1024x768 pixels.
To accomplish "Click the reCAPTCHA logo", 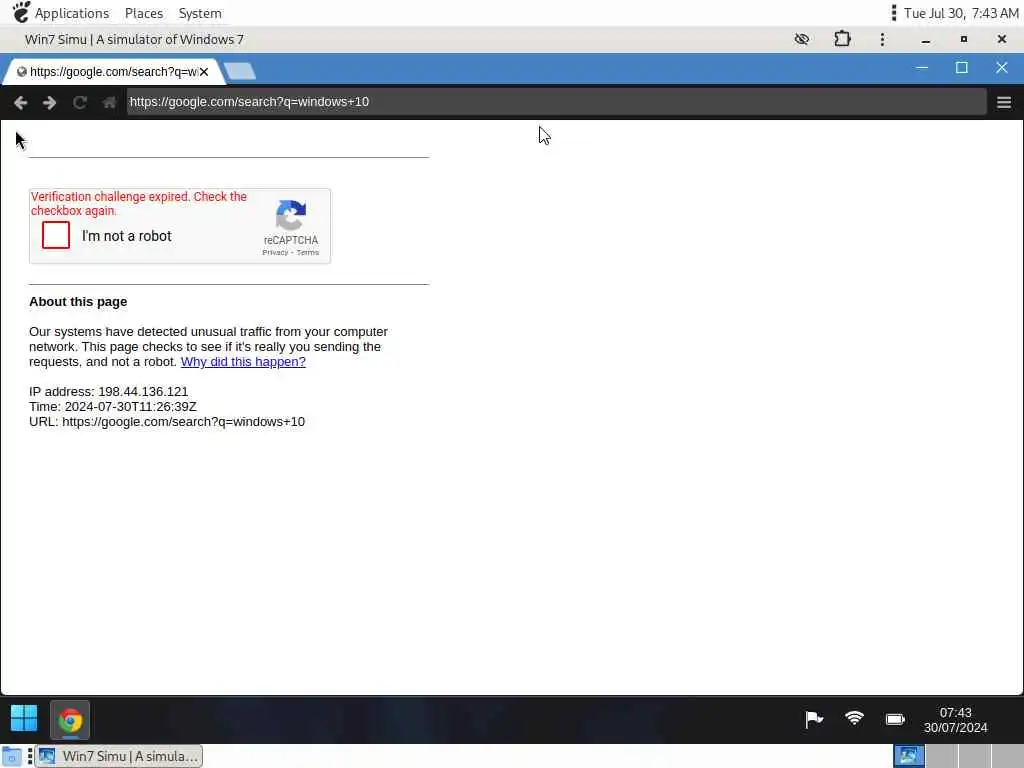I will pos(291,216).
